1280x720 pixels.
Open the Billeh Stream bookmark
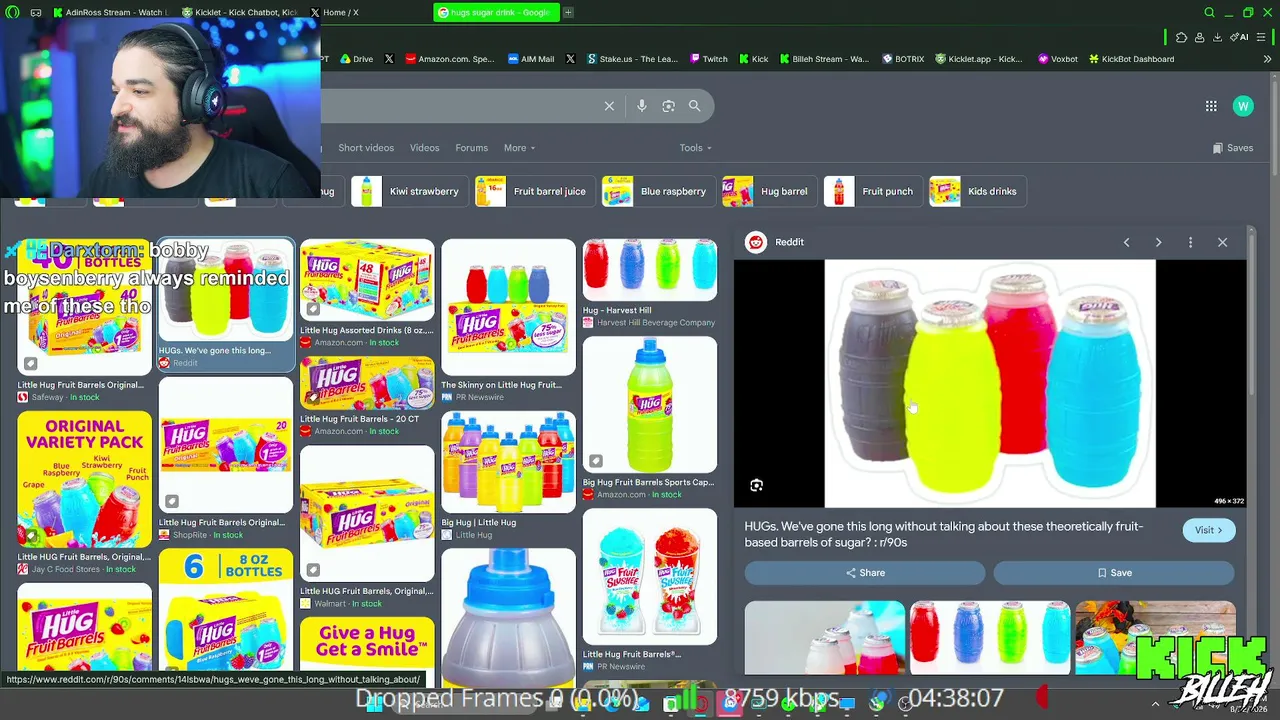tap(824, 59)
